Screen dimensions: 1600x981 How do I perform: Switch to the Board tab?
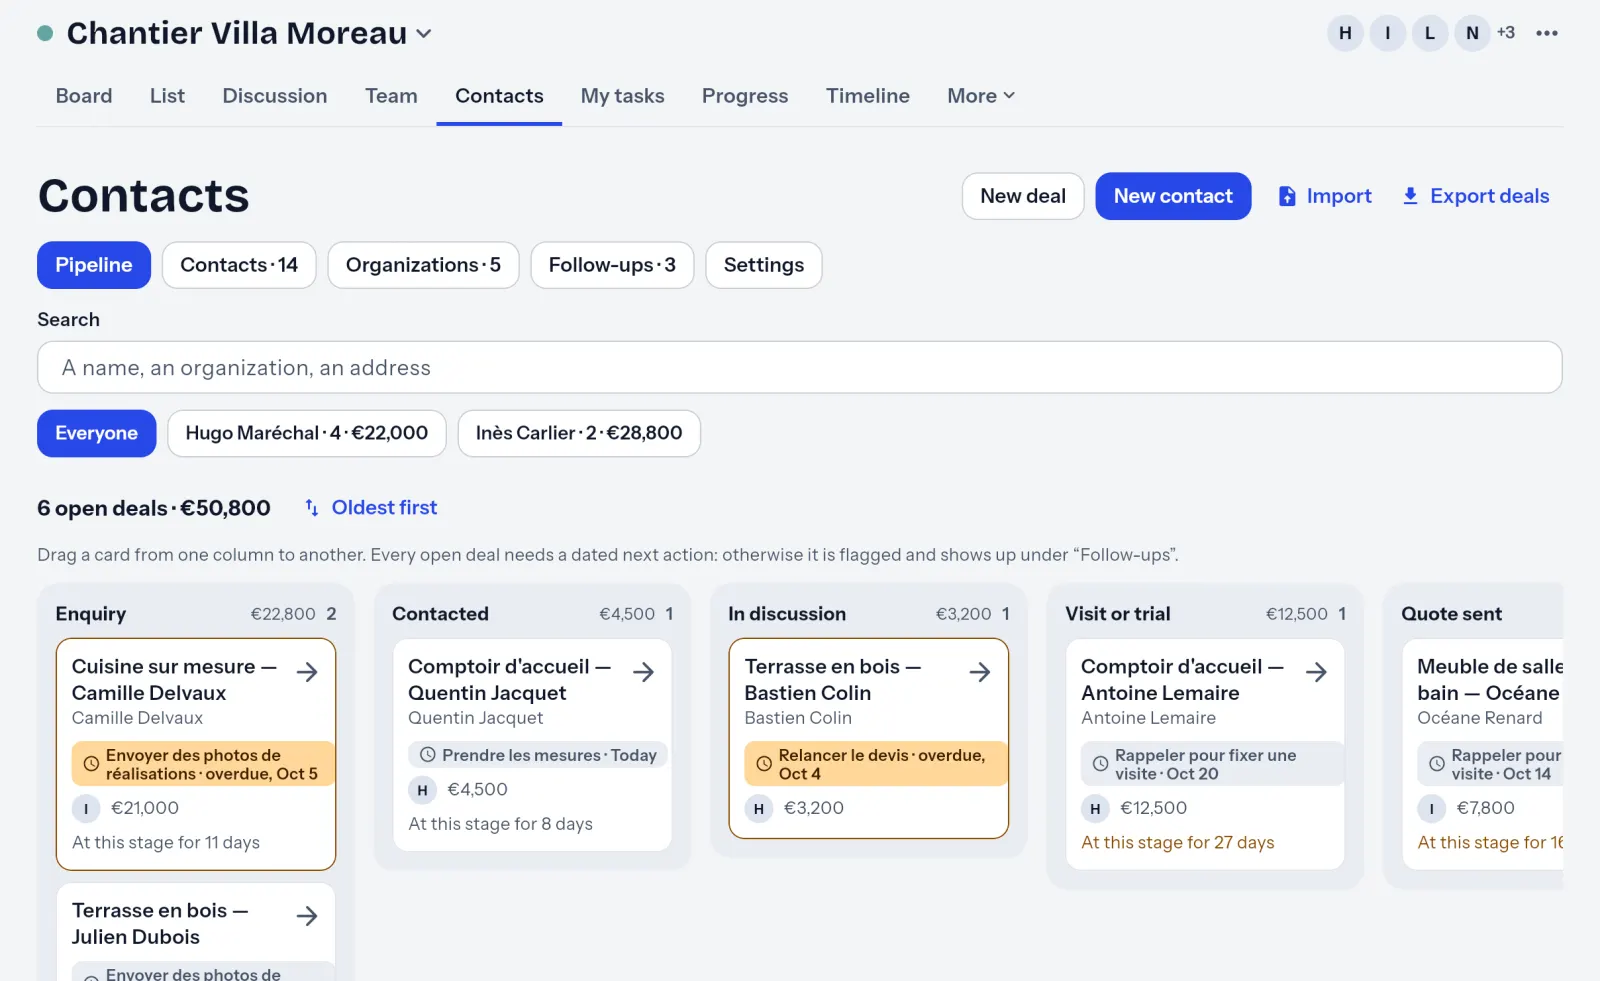(x=84, y=96)
